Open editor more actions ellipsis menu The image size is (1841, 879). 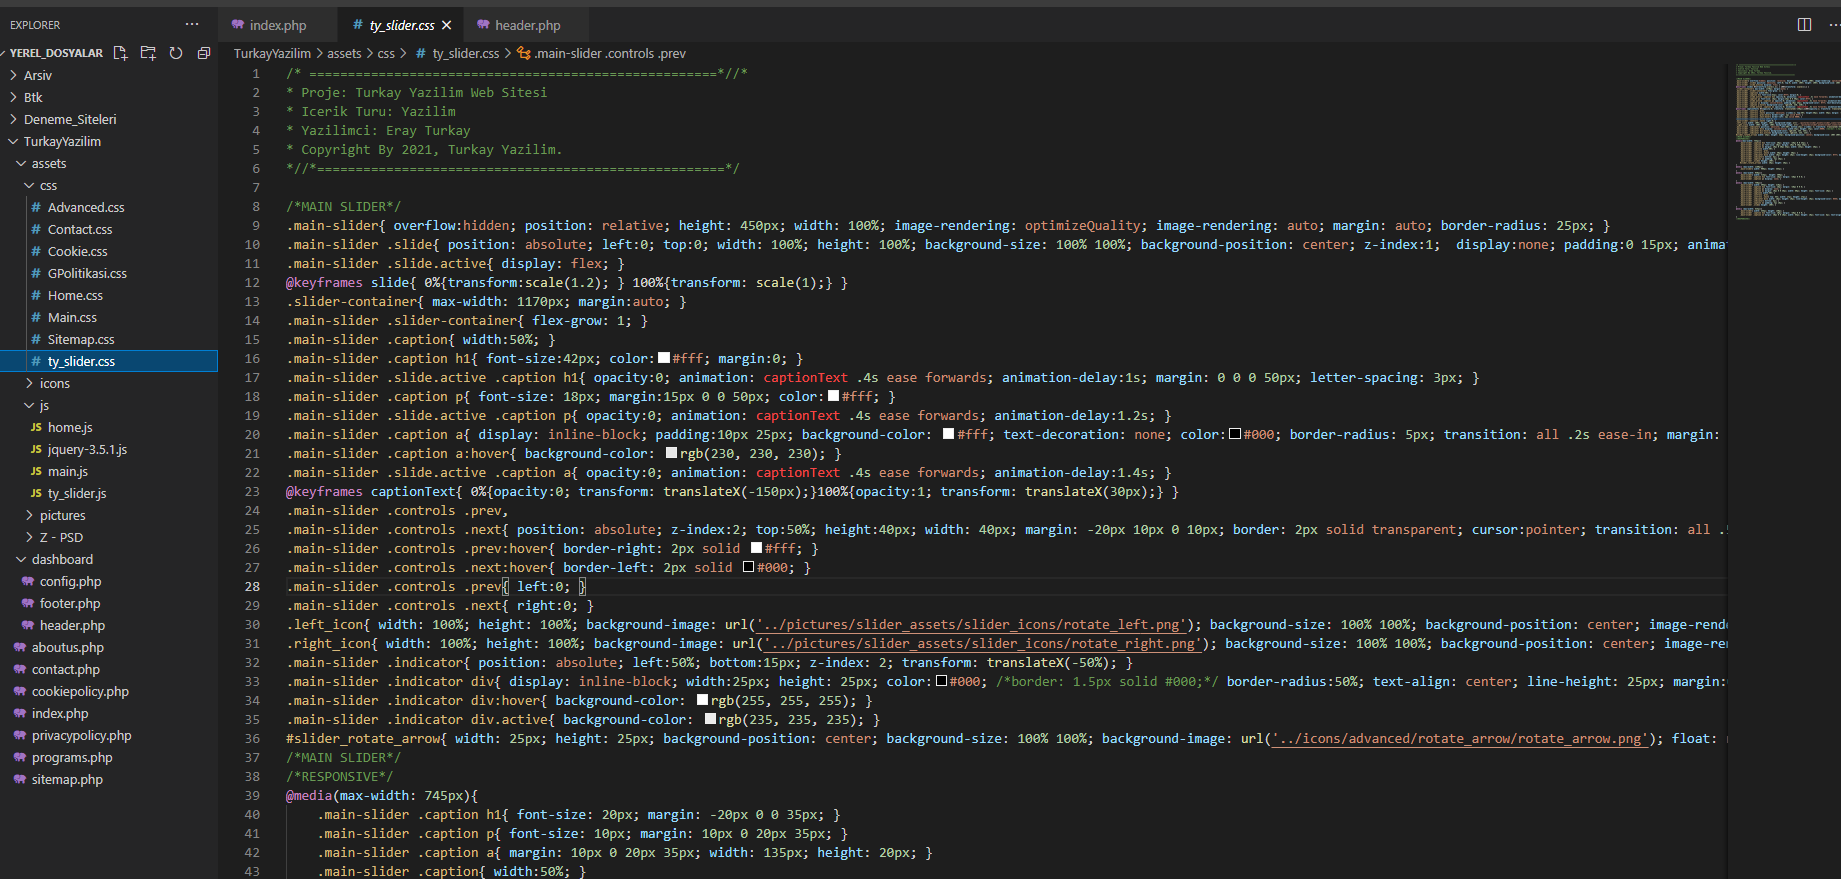[x=1833, y=25]
